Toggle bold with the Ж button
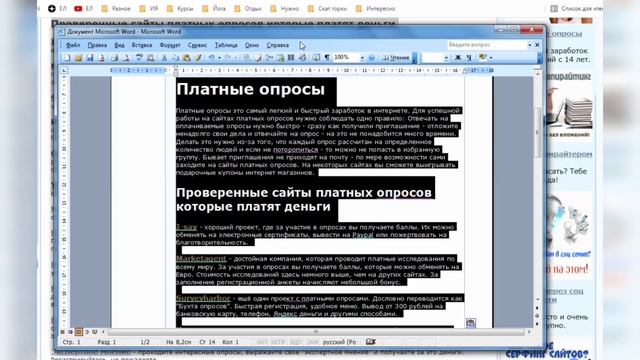The width and height of the screenshot is (640, 360). [458, 58]
